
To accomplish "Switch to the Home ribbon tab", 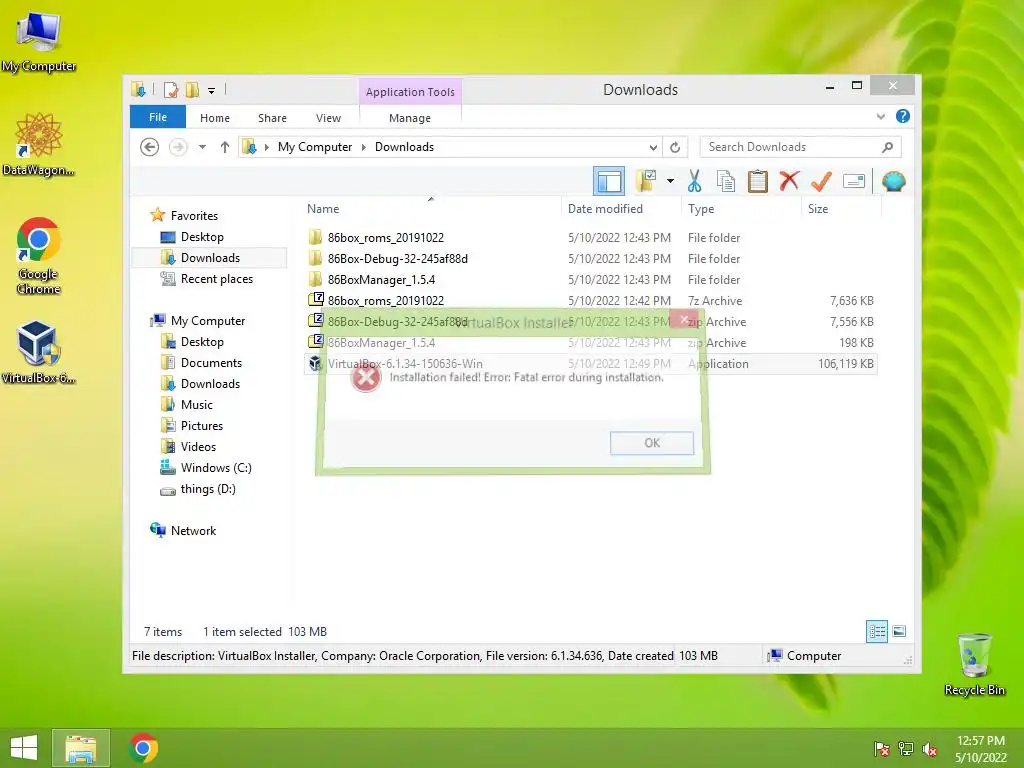I will click(x=215, y=118).
